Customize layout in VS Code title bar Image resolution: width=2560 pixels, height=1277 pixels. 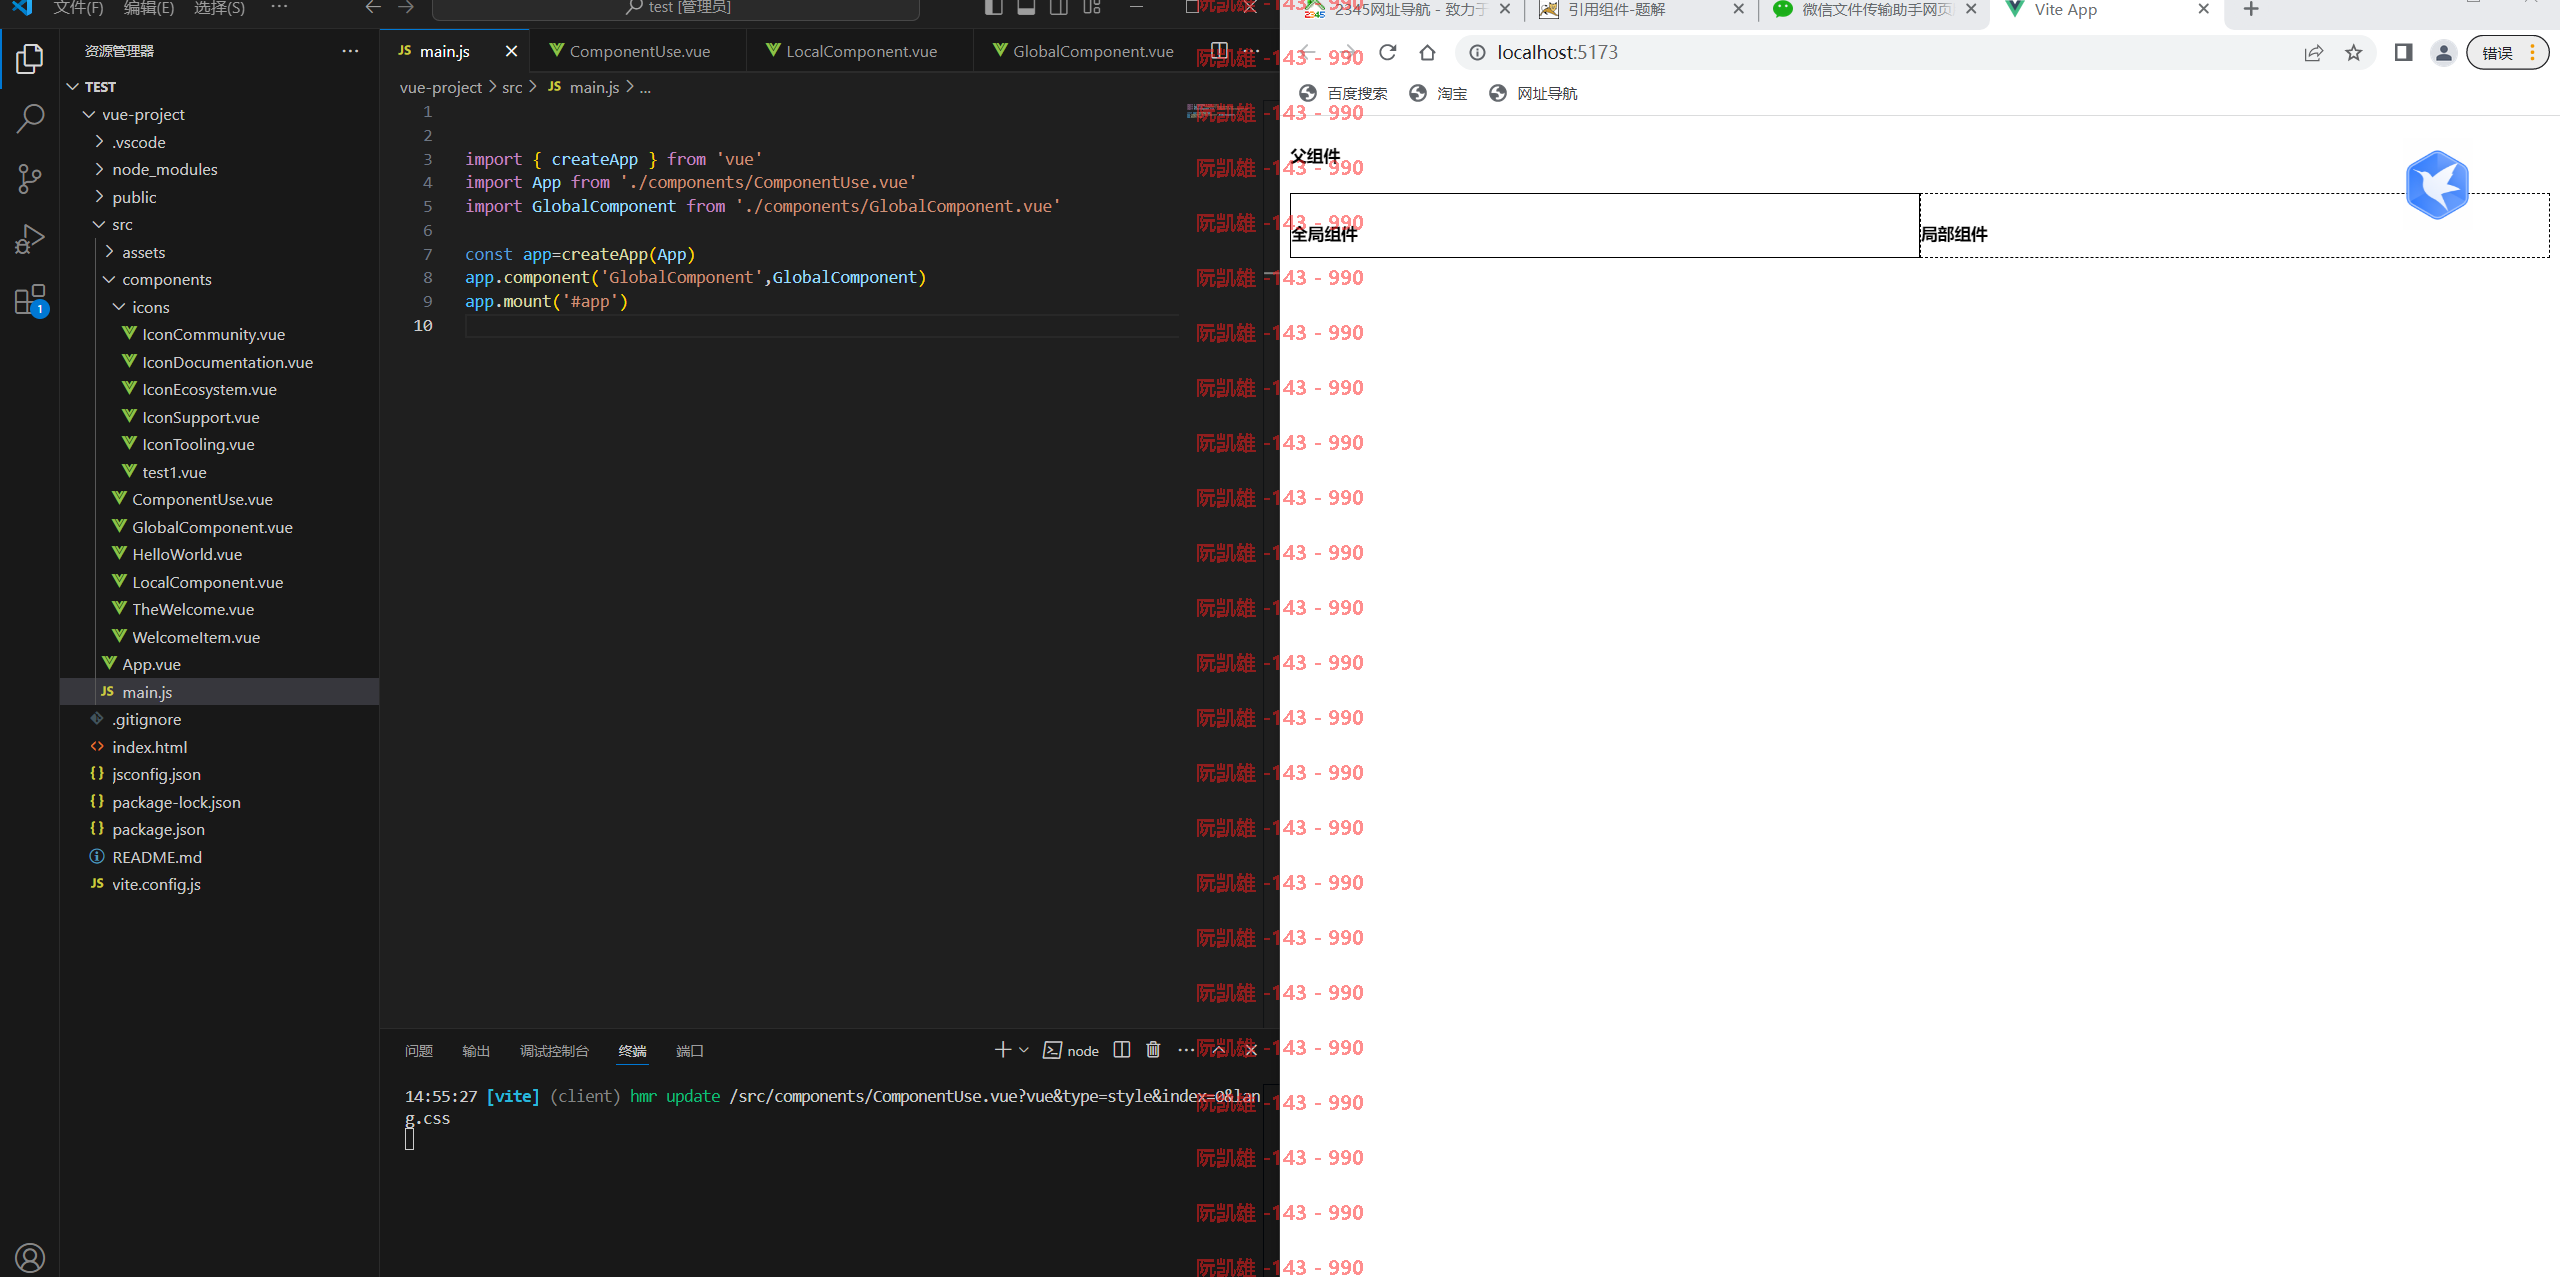click(1092, 8)
